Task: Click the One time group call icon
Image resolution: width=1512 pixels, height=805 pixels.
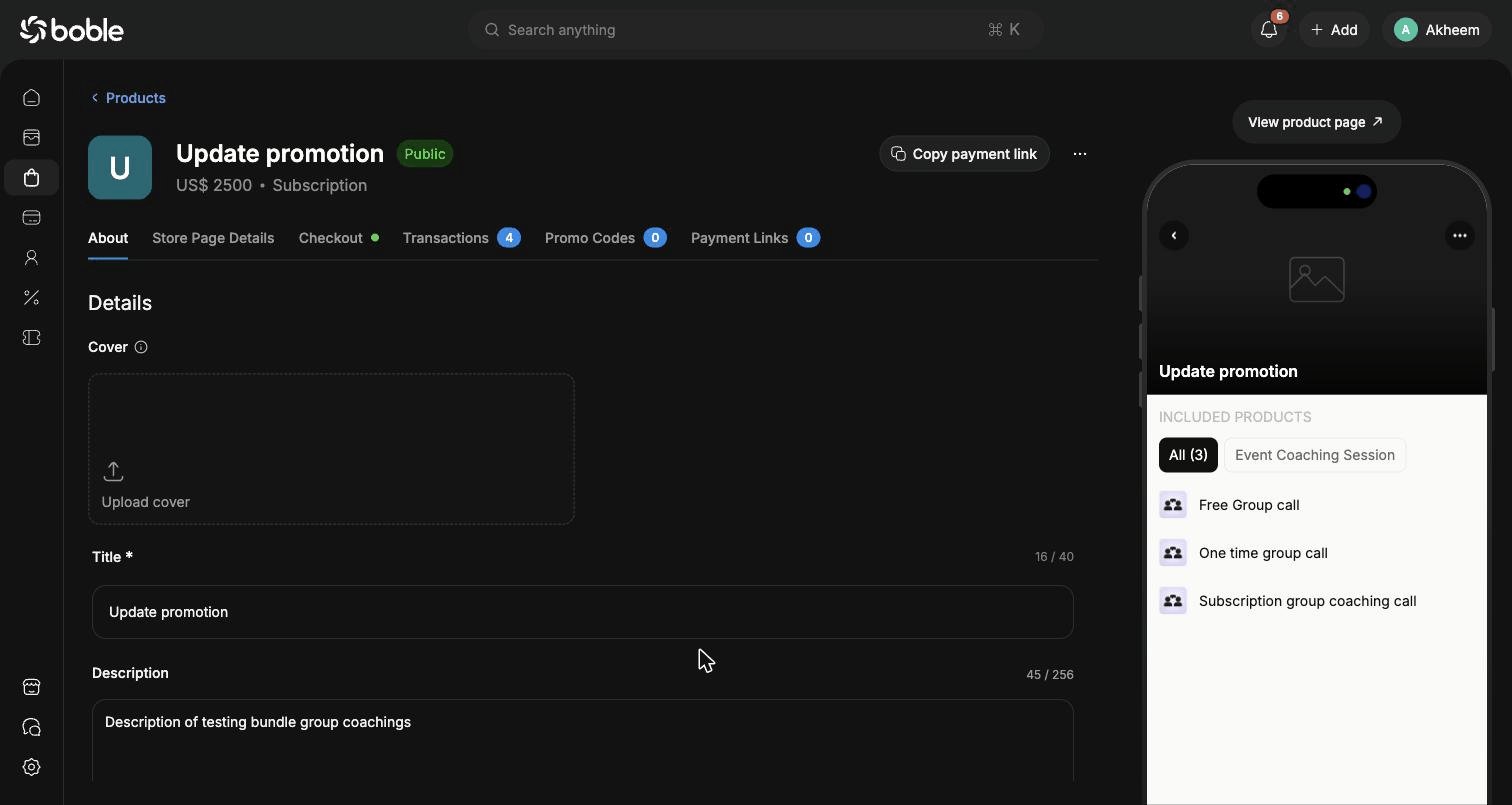Action: 1173,553
